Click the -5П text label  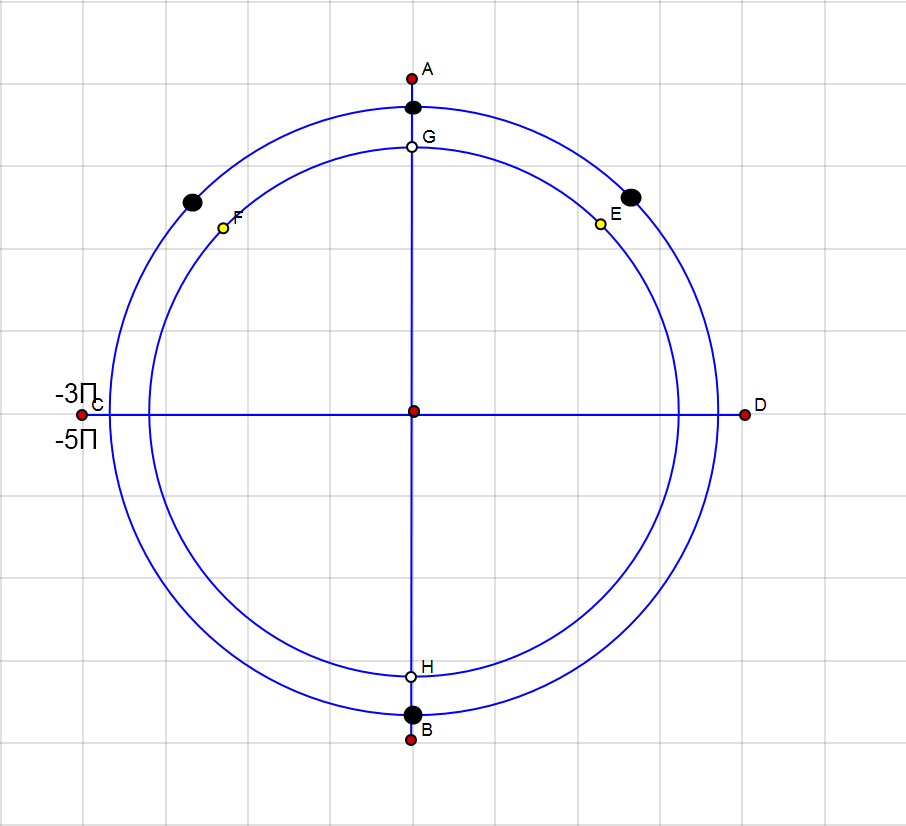click(x=76, y=440)
